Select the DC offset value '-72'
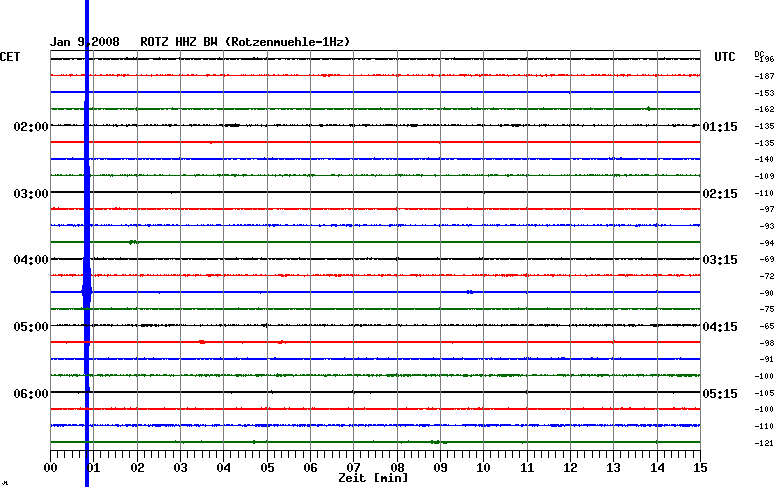Viewport: 780px width, 494px height. pos(766,276)
